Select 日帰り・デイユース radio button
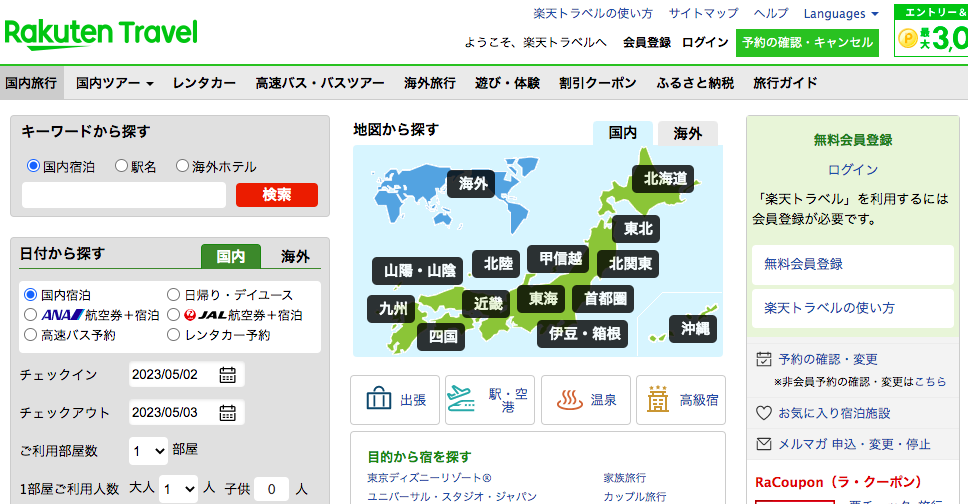The height and width of the screenshot is (504, 968). pyautogui.click(x=173, y=295)
